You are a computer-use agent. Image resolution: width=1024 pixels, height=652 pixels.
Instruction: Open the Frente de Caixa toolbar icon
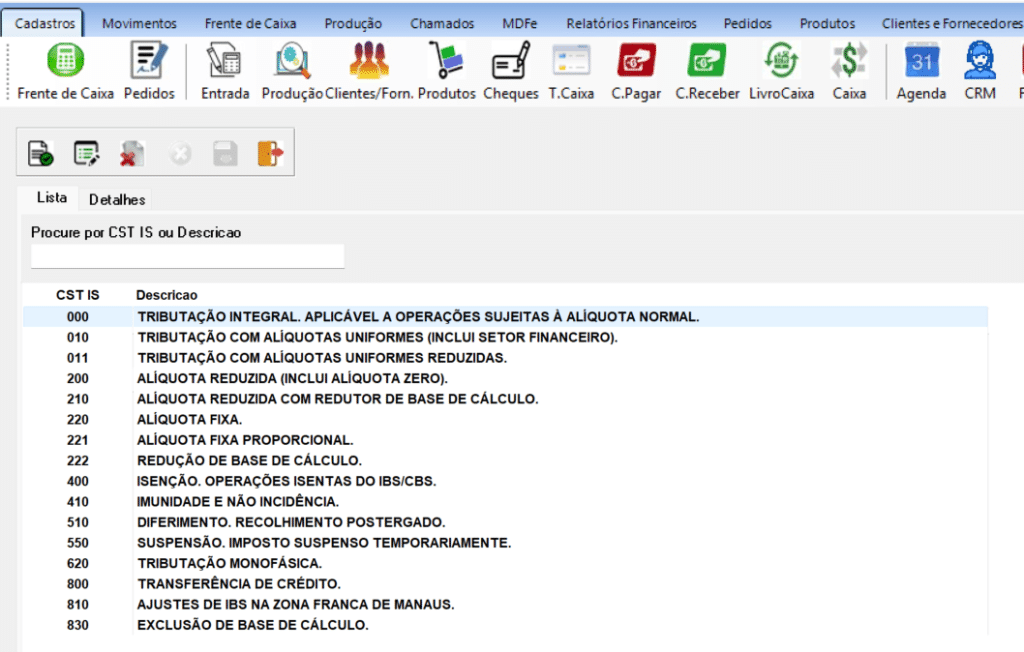(x=66, y=62)
